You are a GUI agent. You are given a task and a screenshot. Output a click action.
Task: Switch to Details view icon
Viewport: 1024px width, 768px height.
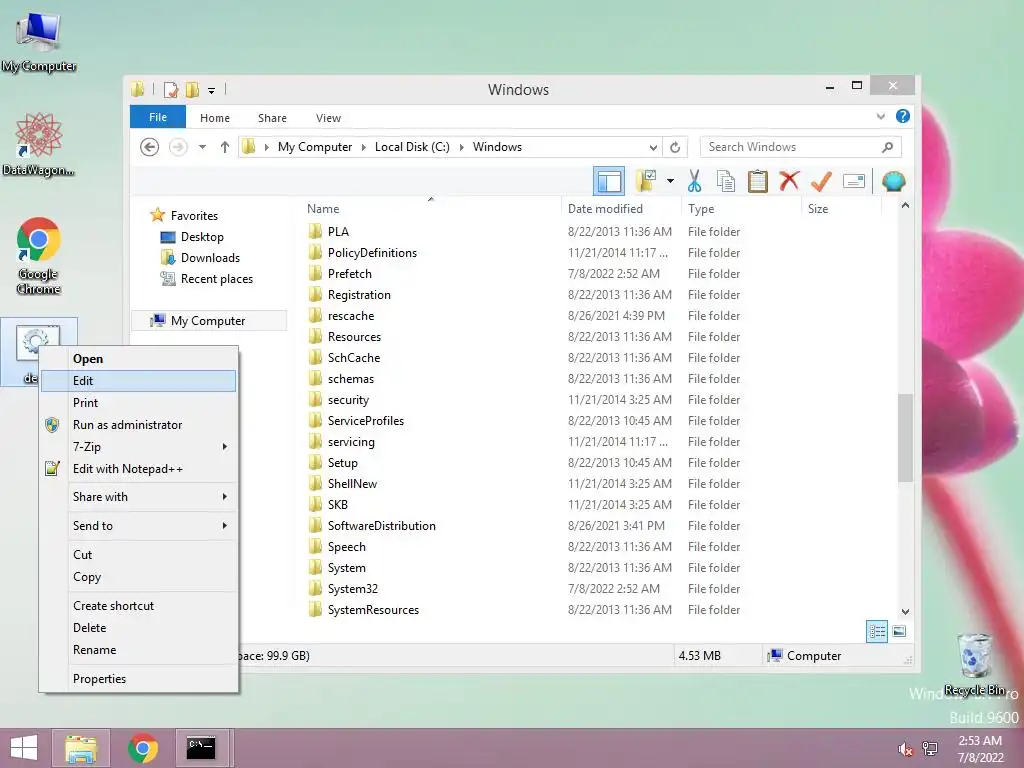click(876, 632)
